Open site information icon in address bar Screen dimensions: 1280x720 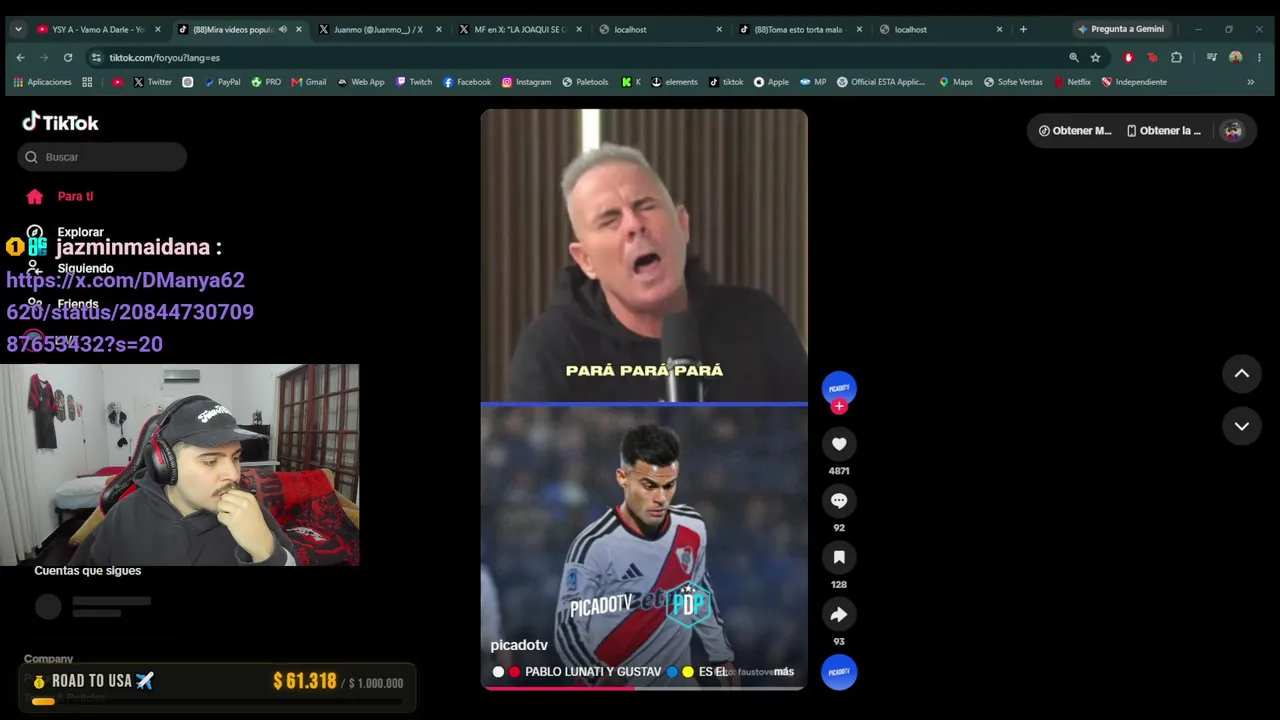pos(96,58)
